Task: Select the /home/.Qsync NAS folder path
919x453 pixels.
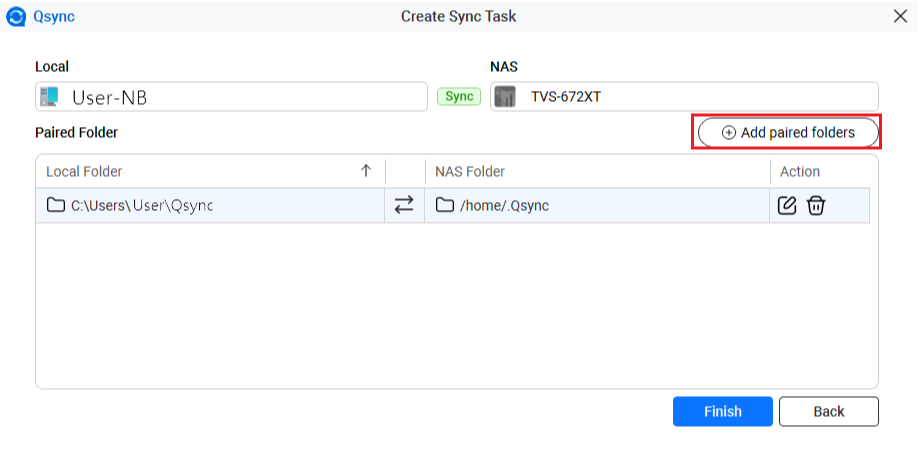Action: click(x=505, y=205)
